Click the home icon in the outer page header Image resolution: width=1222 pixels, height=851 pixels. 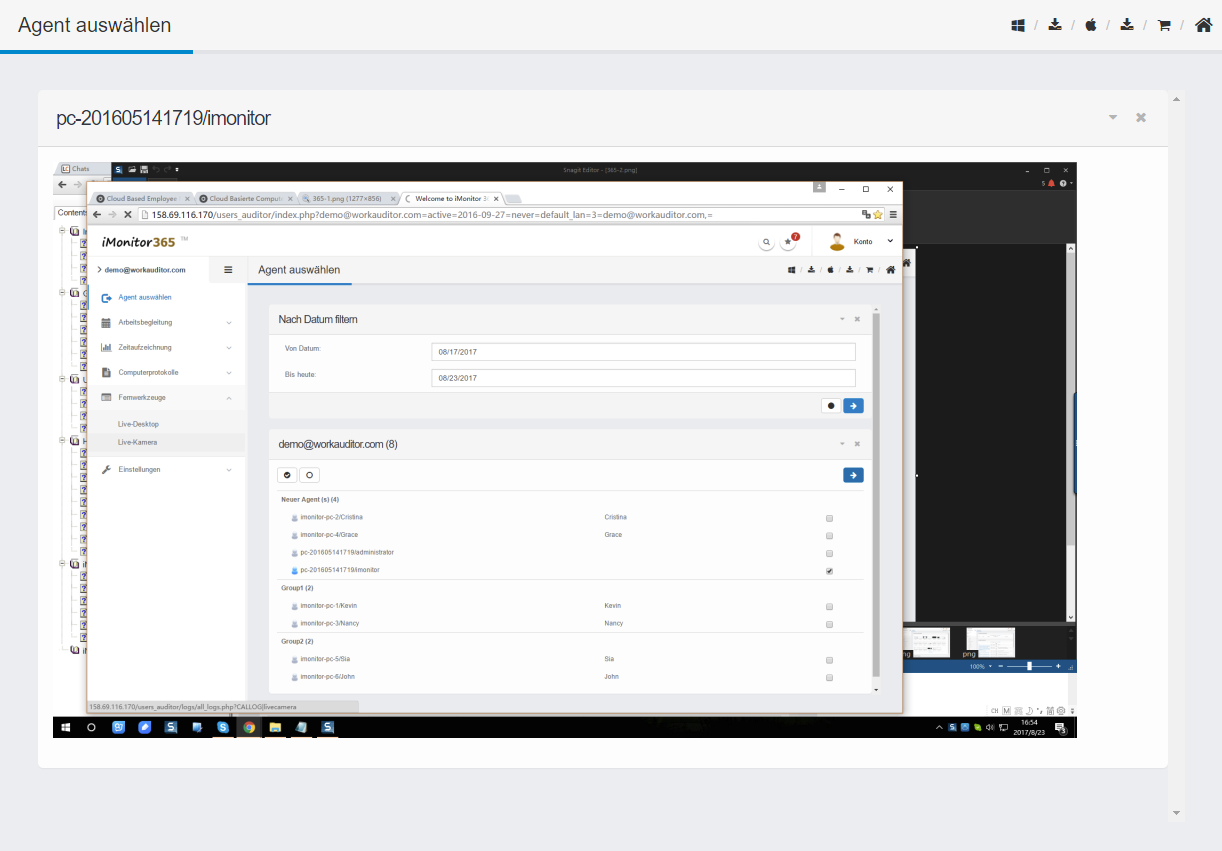pos(1204,25)
